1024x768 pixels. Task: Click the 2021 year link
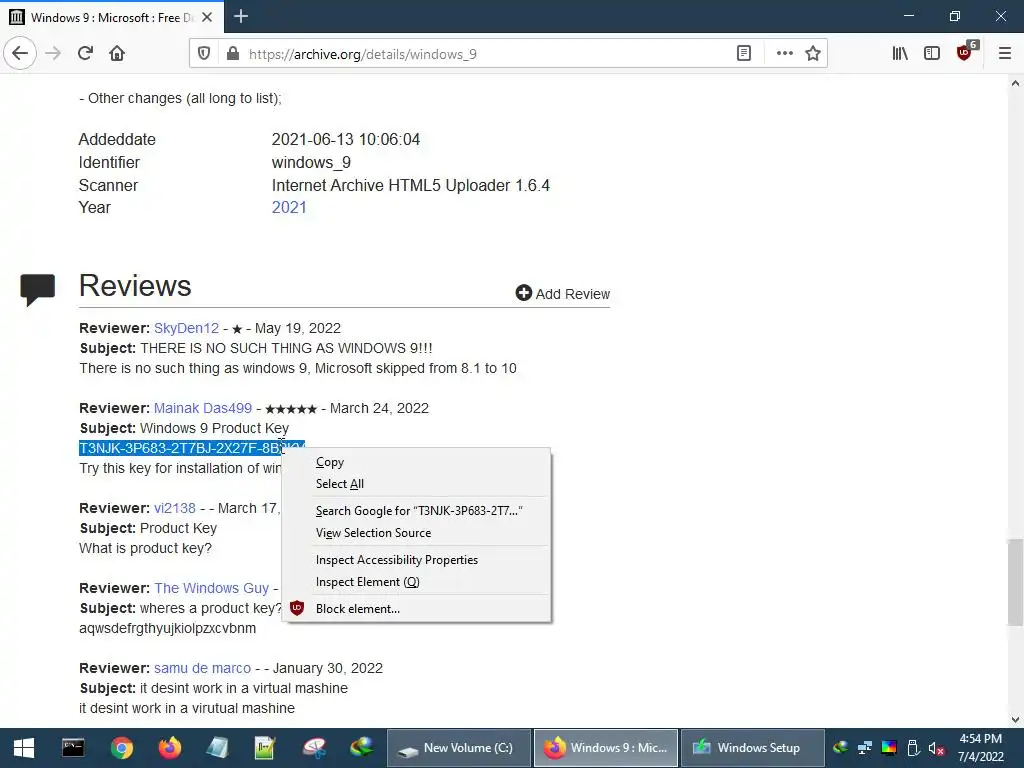289,208
